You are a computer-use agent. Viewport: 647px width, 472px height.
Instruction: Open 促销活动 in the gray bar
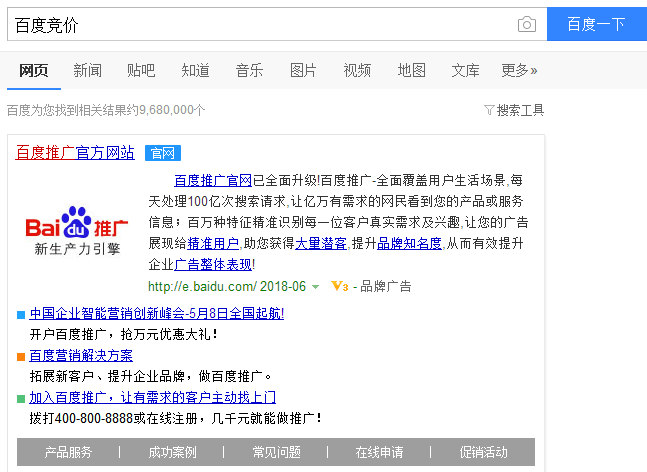[483, 452]
